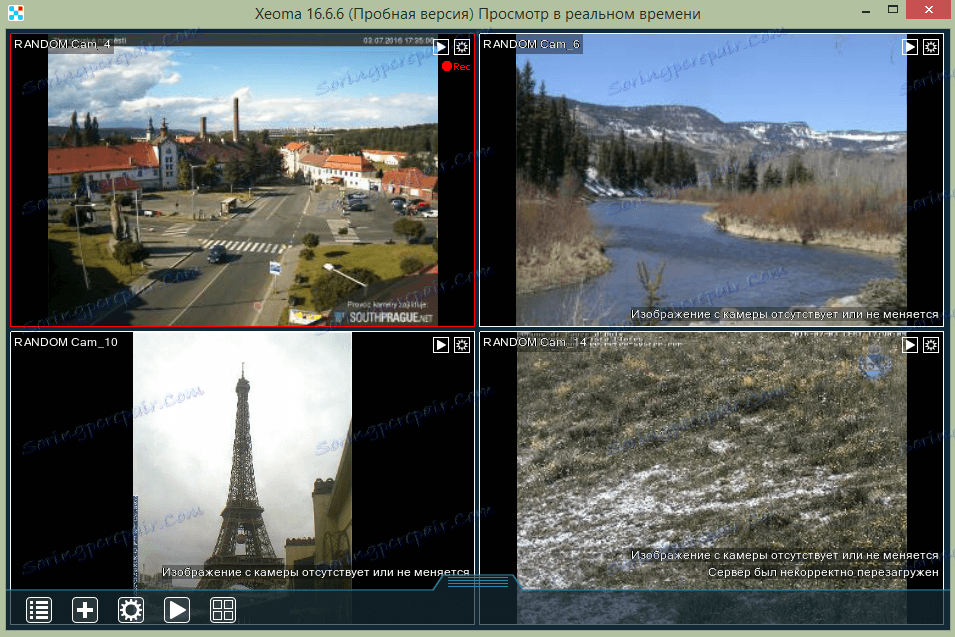Click Cam_10 "Изображение с камеры отсутствует" warning
Image resolution: width=955 pixels, height=637 pixels.
coord(315,572)
